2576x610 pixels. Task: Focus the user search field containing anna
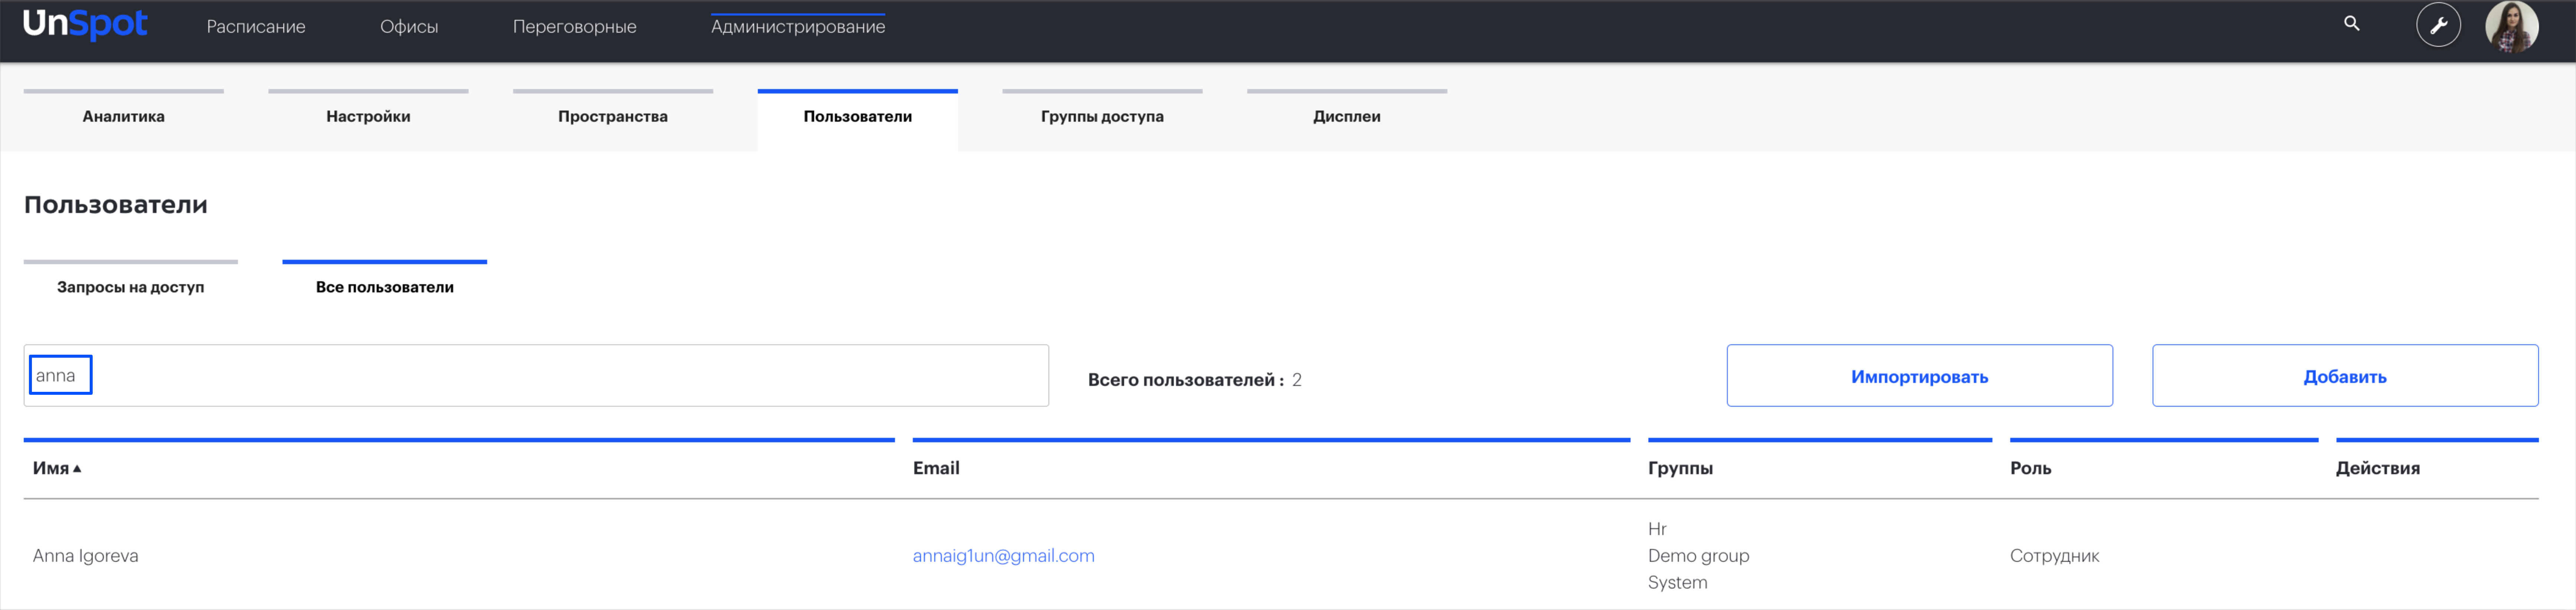(x=536, y=375)
